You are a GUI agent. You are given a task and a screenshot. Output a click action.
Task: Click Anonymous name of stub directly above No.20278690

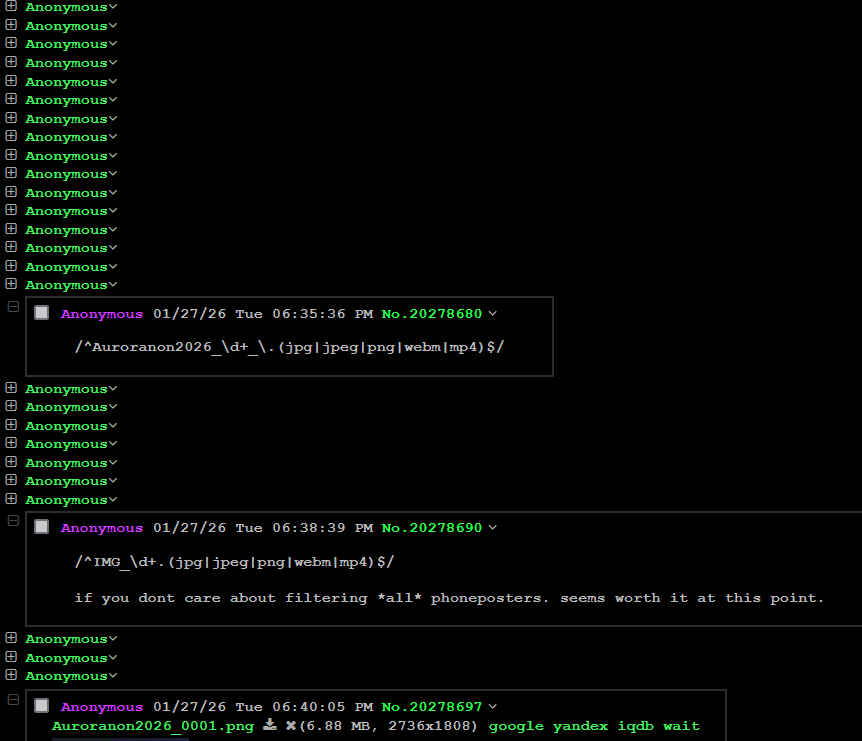[66, 500]
